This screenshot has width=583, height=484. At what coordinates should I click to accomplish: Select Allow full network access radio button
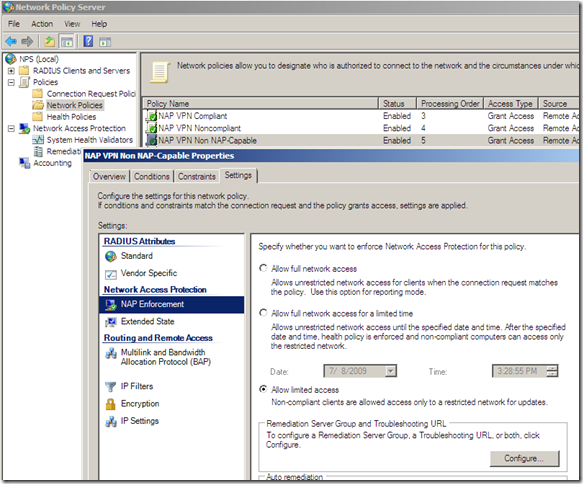click(263, 268)
